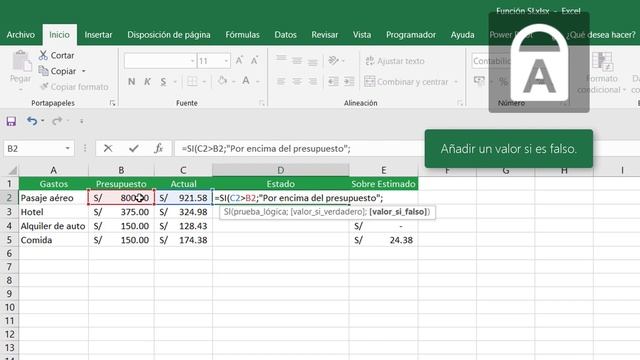Click the center text icon
The height and width of the screenshot is (360, 640).
point(297,81)
